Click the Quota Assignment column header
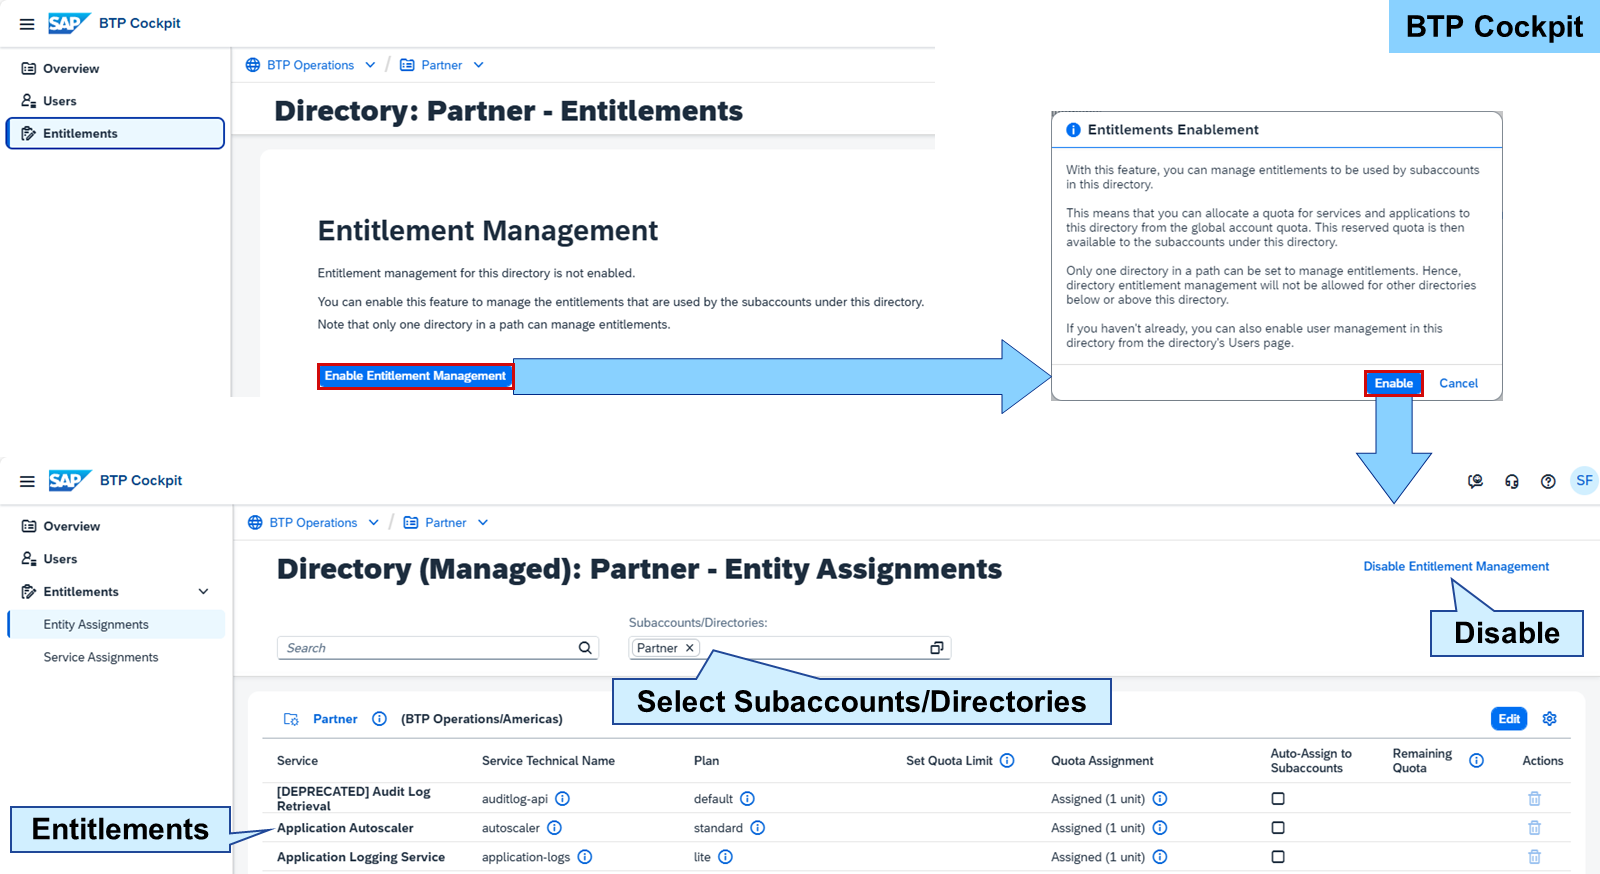 pos(1102,761)
